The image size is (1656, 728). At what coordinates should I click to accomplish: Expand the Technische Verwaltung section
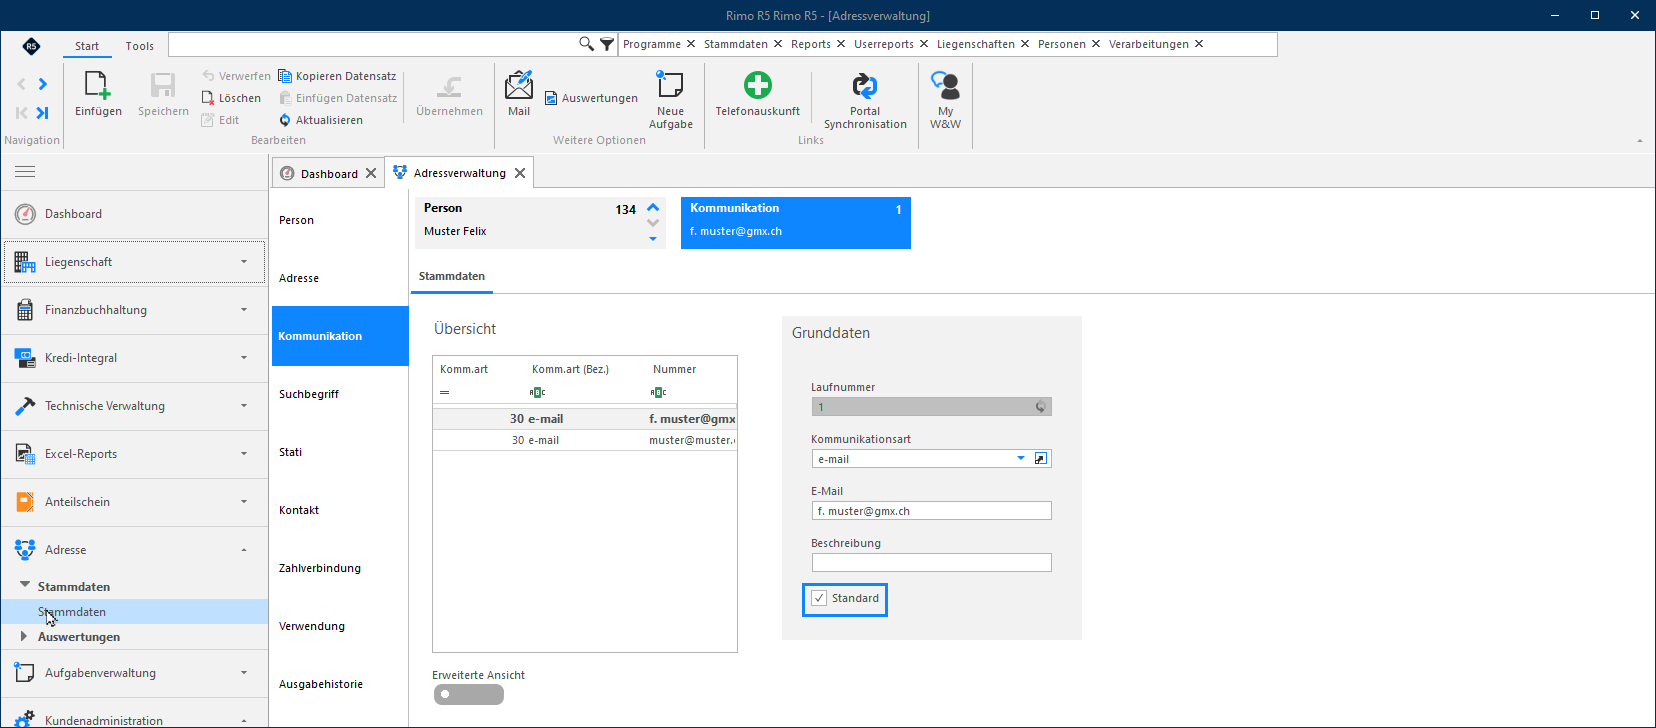click(135, 406)
